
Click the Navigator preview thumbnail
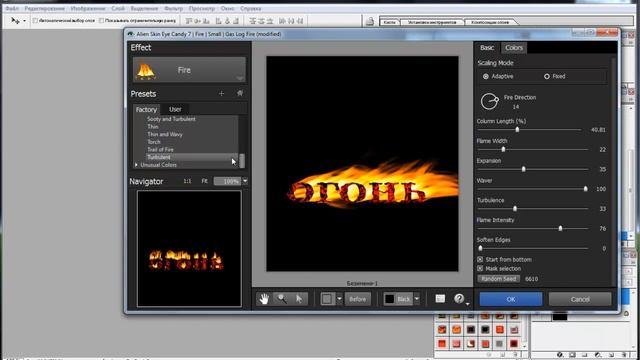[189, 249]
